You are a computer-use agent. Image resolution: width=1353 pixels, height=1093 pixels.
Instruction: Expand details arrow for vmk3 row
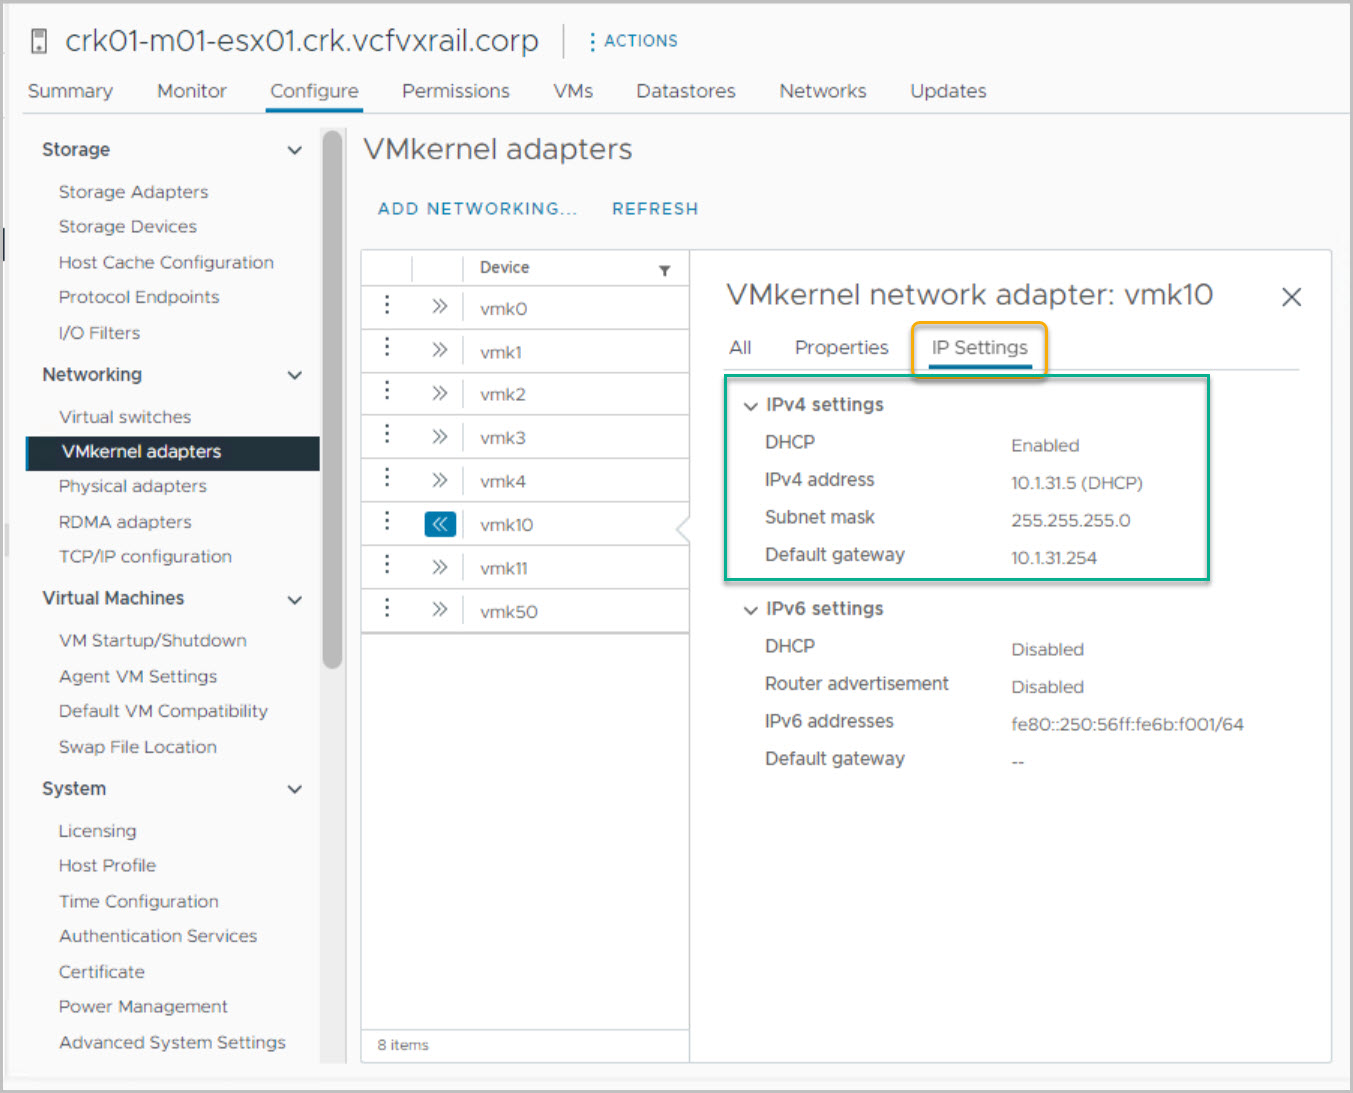click(439, 437)
